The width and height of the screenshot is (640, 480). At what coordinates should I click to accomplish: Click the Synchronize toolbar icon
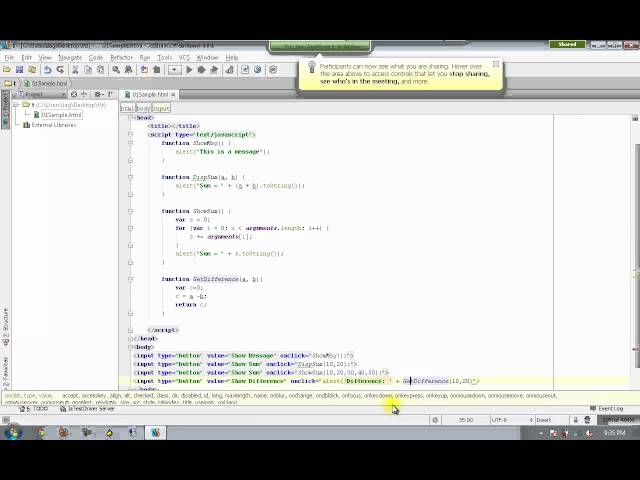point(32,70)
